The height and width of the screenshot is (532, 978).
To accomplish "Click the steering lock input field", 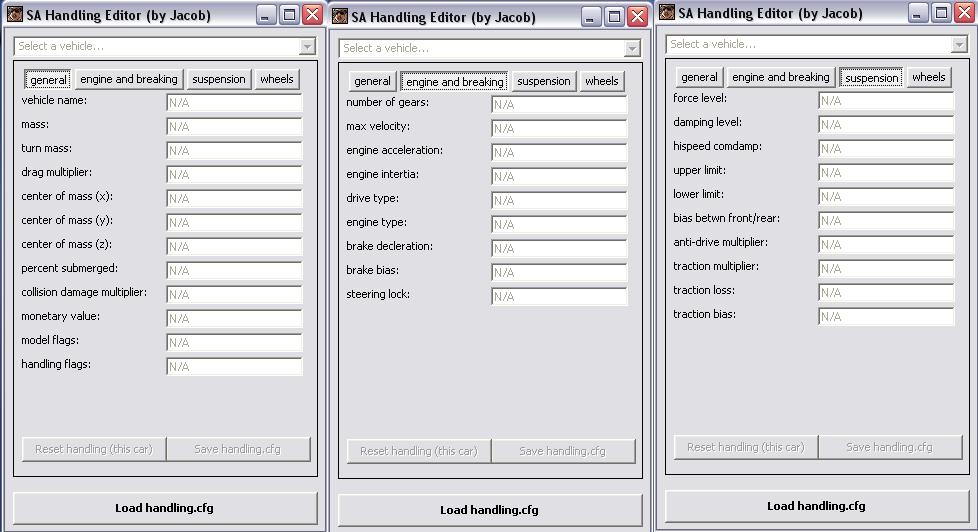I will [559, 296].
